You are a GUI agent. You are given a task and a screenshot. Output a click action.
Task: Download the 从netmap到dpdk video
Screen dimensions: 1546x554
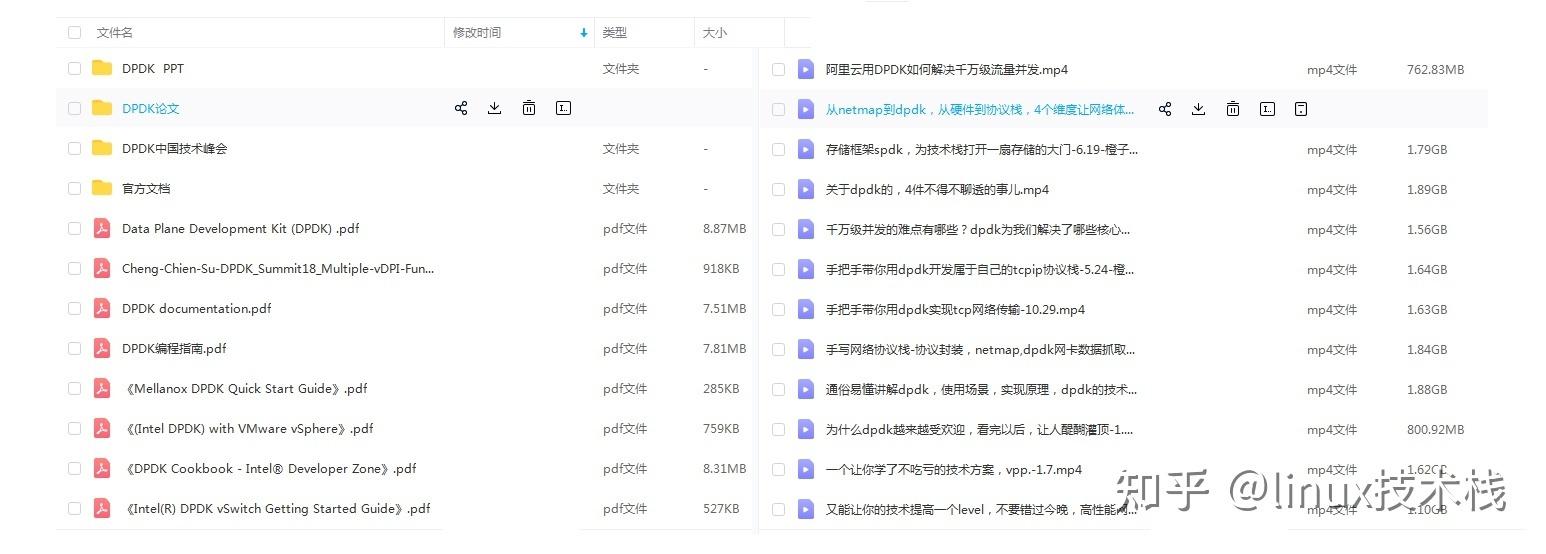coord(1198,109)
